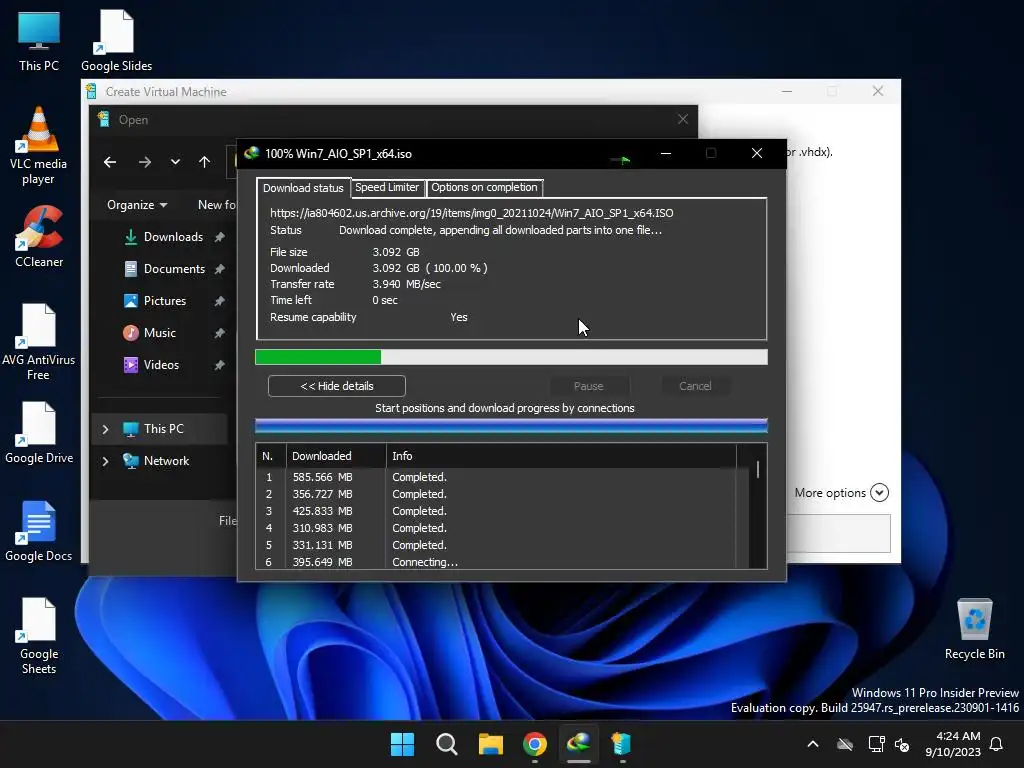Click the network display tray icon
Viewport: 1024px width, 768px height.
(876, 744)
